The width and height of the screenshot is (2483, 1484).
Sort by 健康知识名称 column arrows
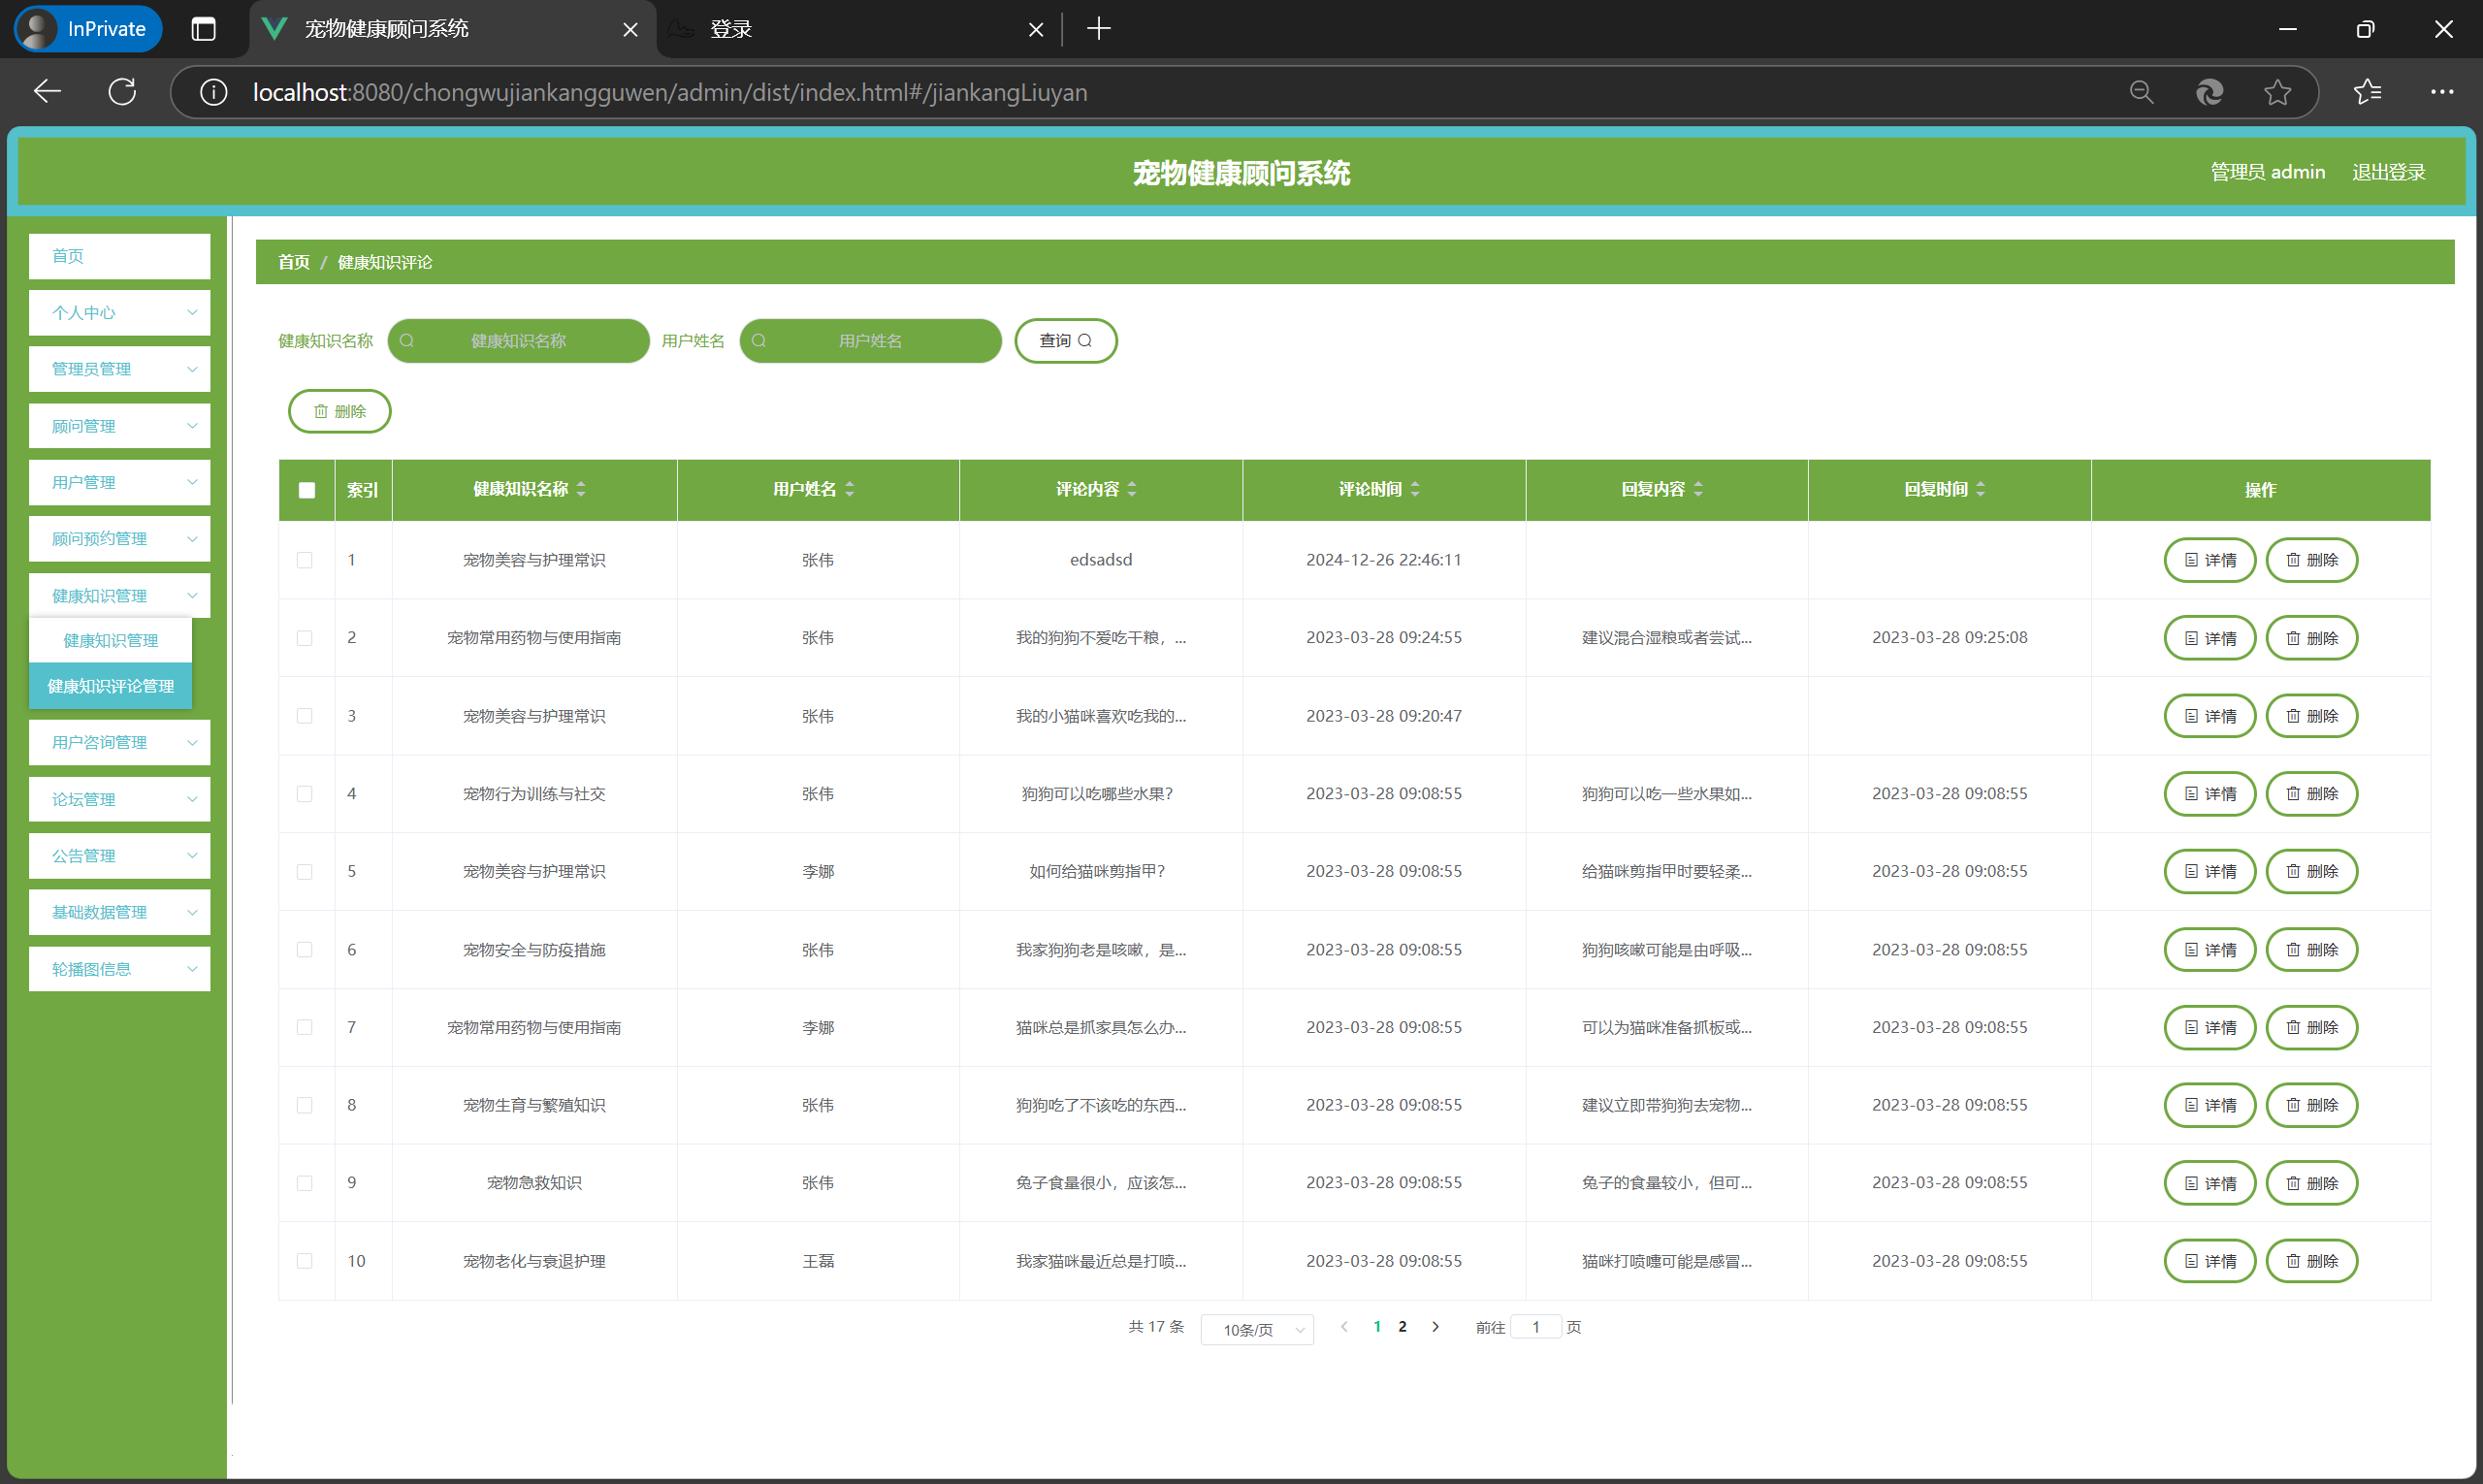click(581, 489)
